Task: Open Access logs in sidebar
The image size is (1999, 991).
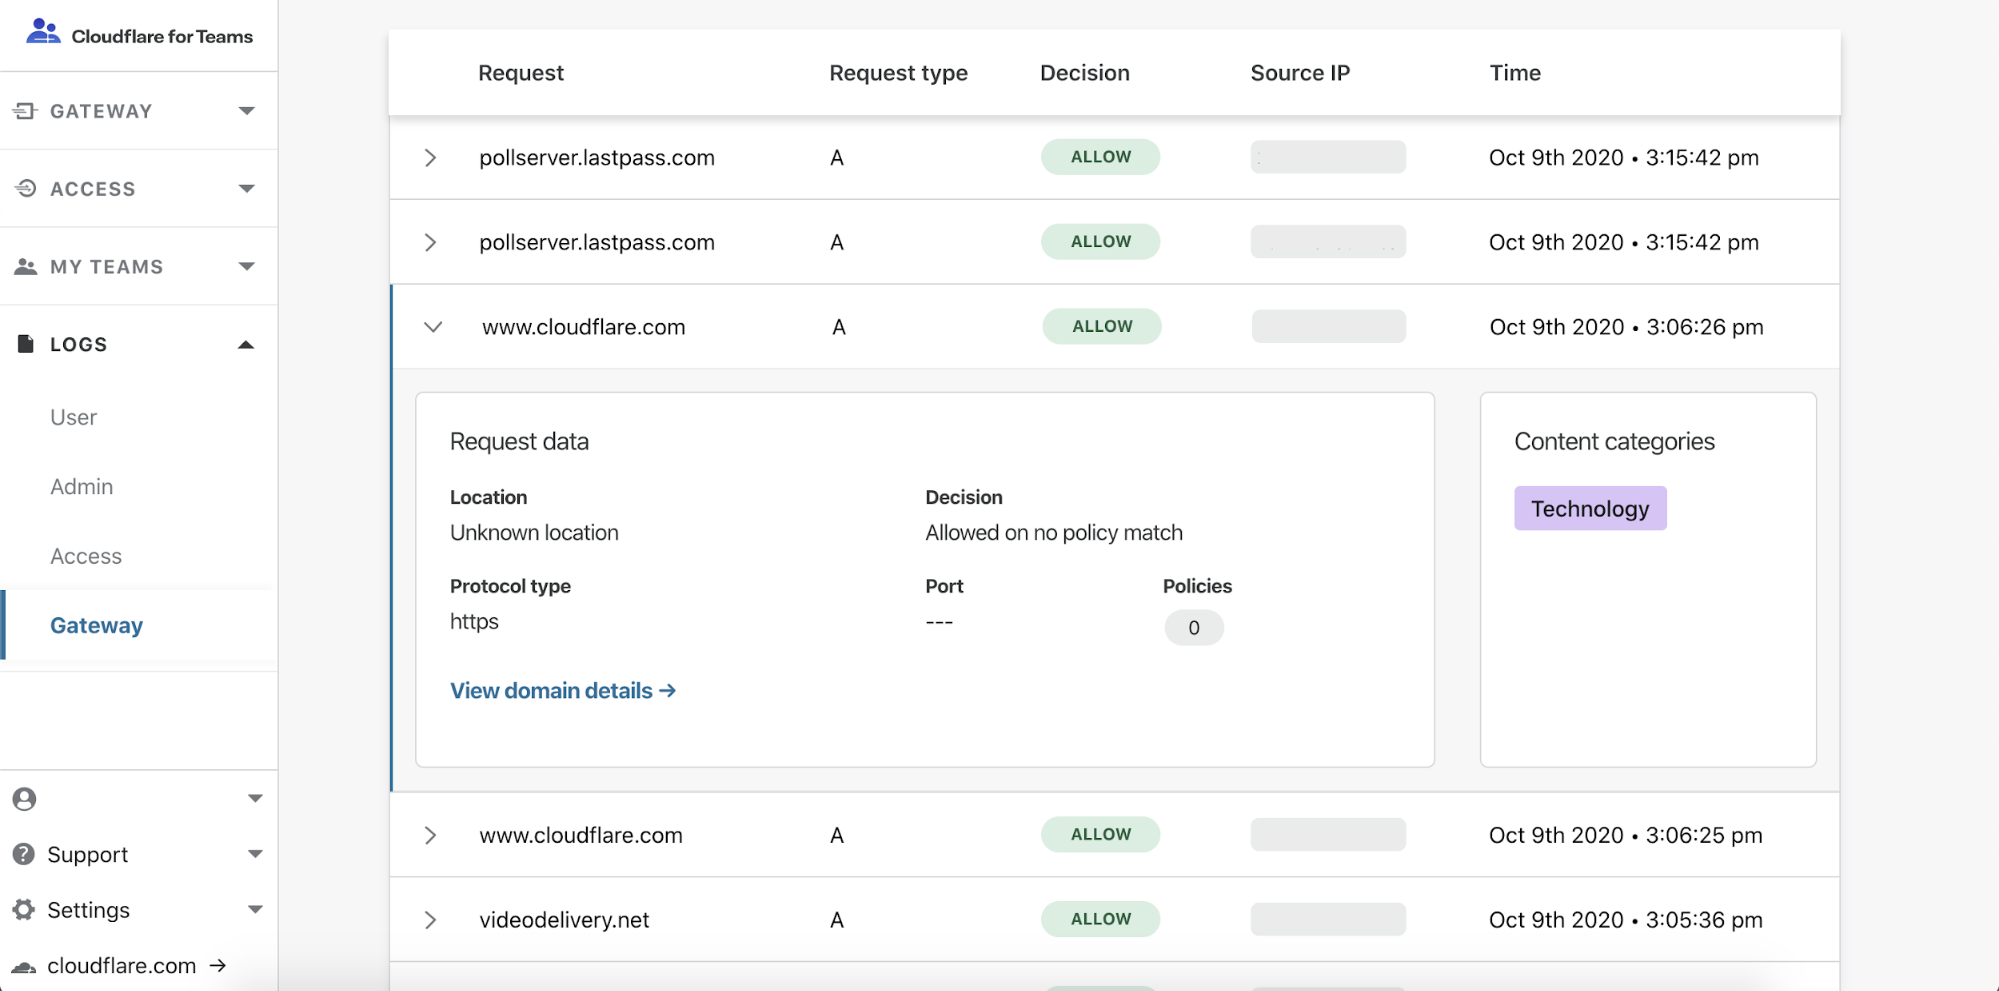Action: pos(86,556)
